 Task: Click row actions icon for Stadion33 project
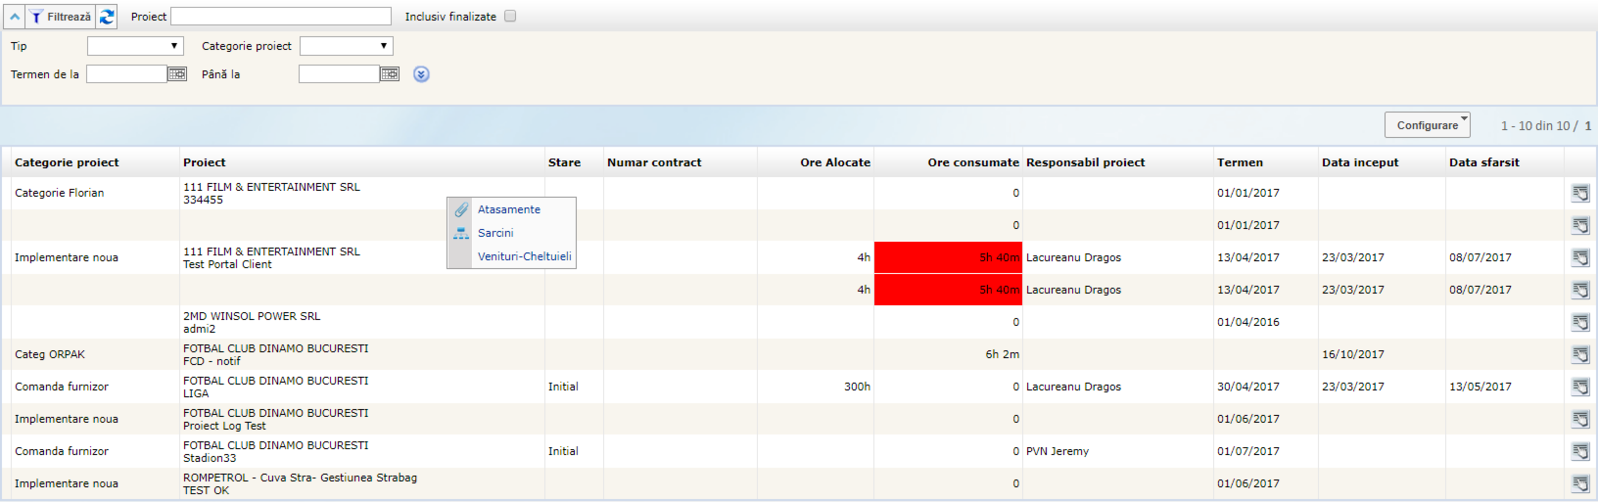[1580, 451]
